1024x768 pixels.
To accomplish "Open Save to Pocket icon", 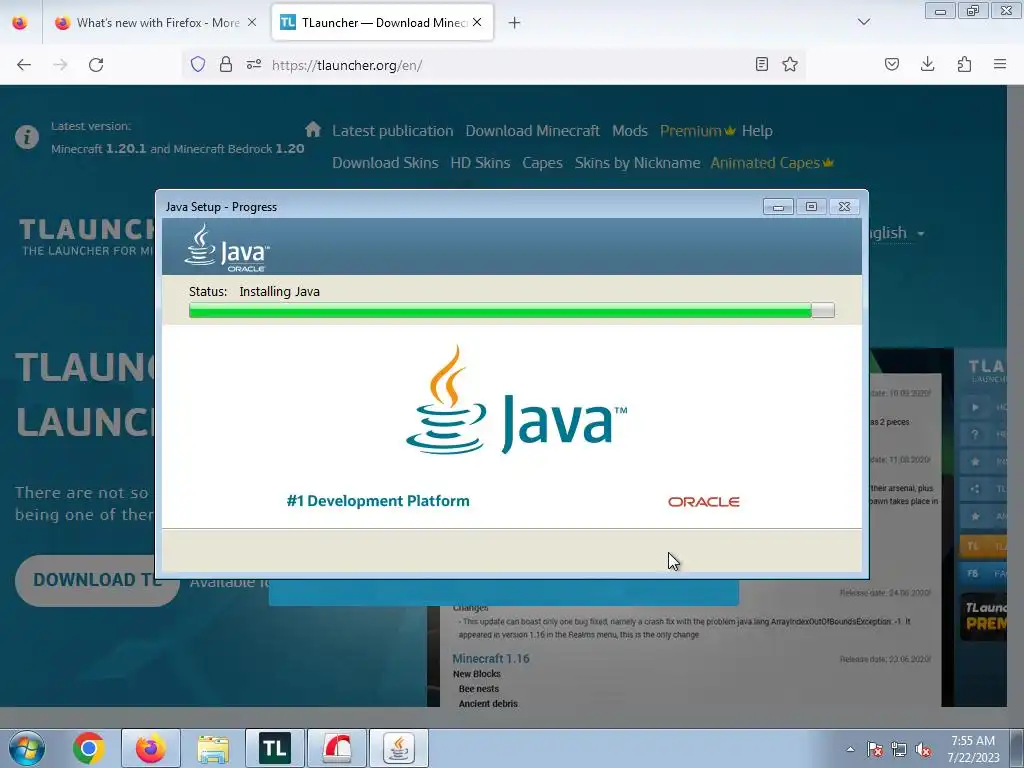I will click(892, 64).
